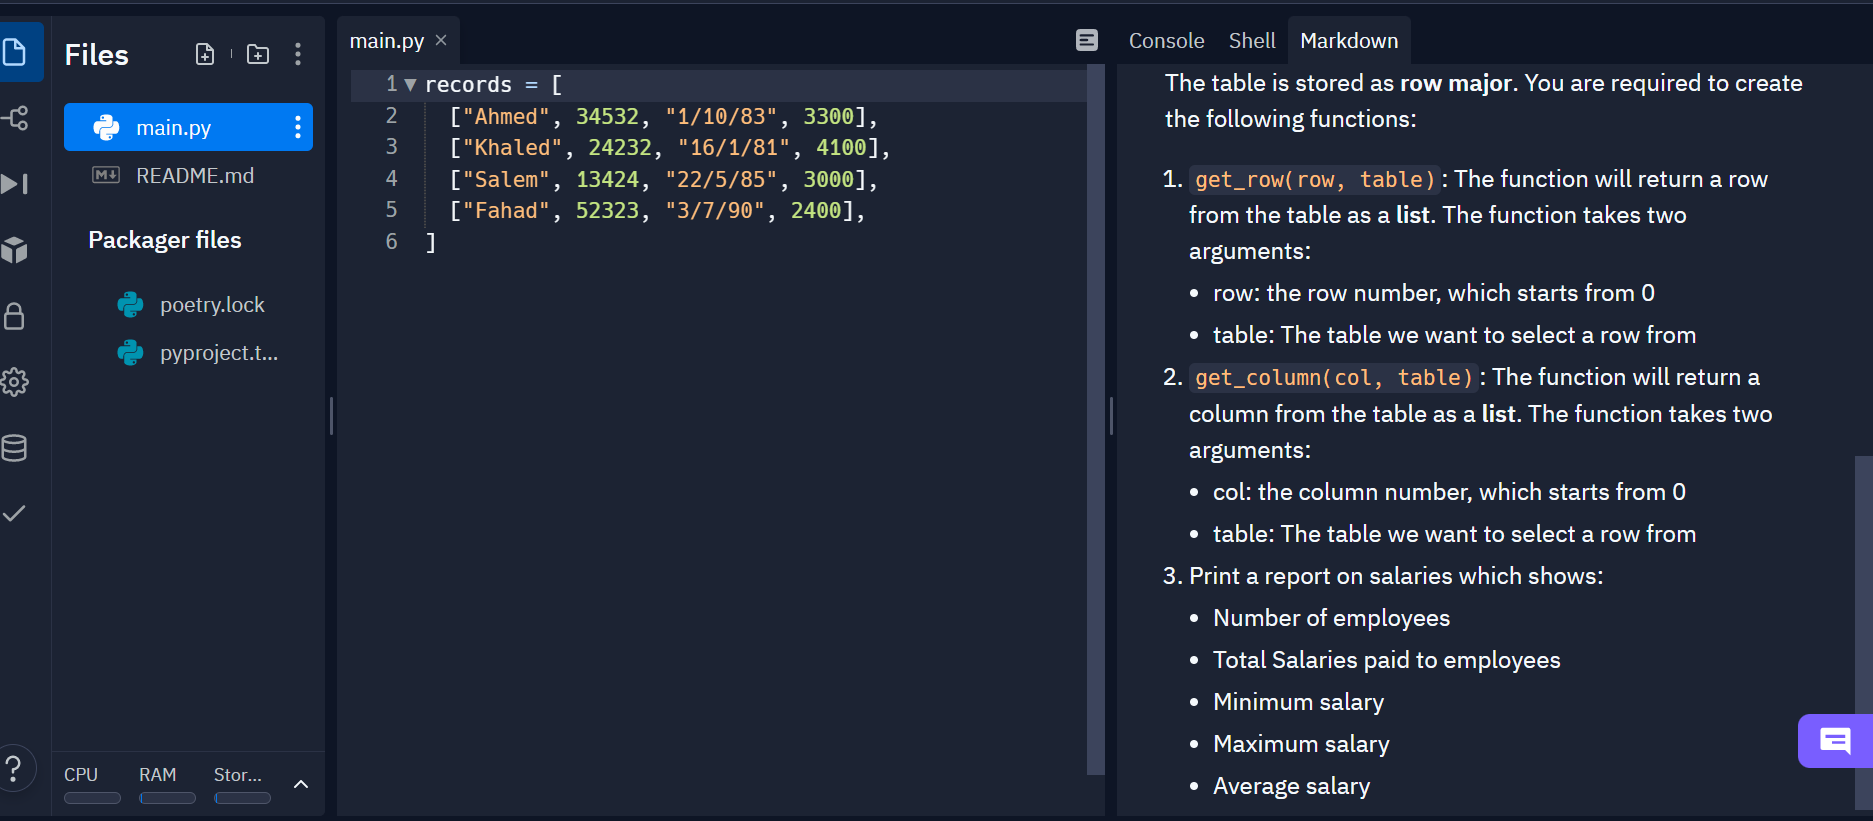Click the Files panel heading
This screenshot has width=1873, height=821.
click(x=96, y=55)
